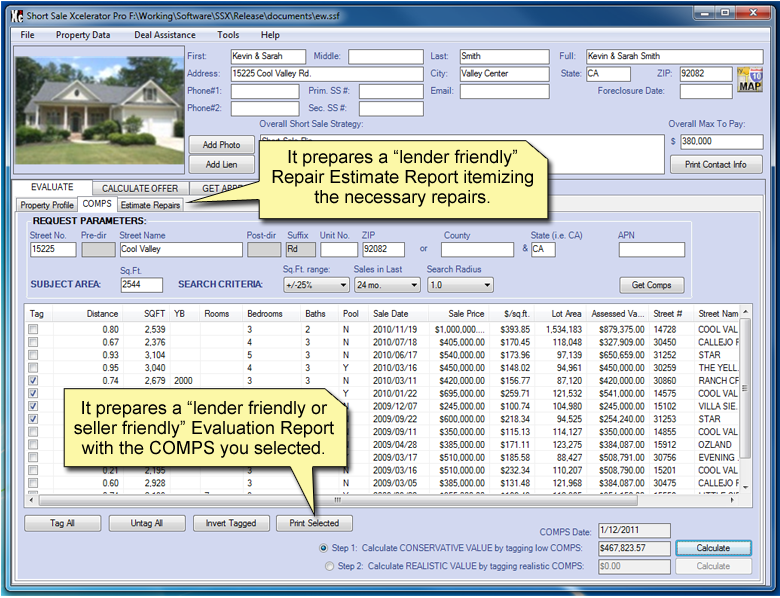Click the Invert Tagged button

point(231,523)
